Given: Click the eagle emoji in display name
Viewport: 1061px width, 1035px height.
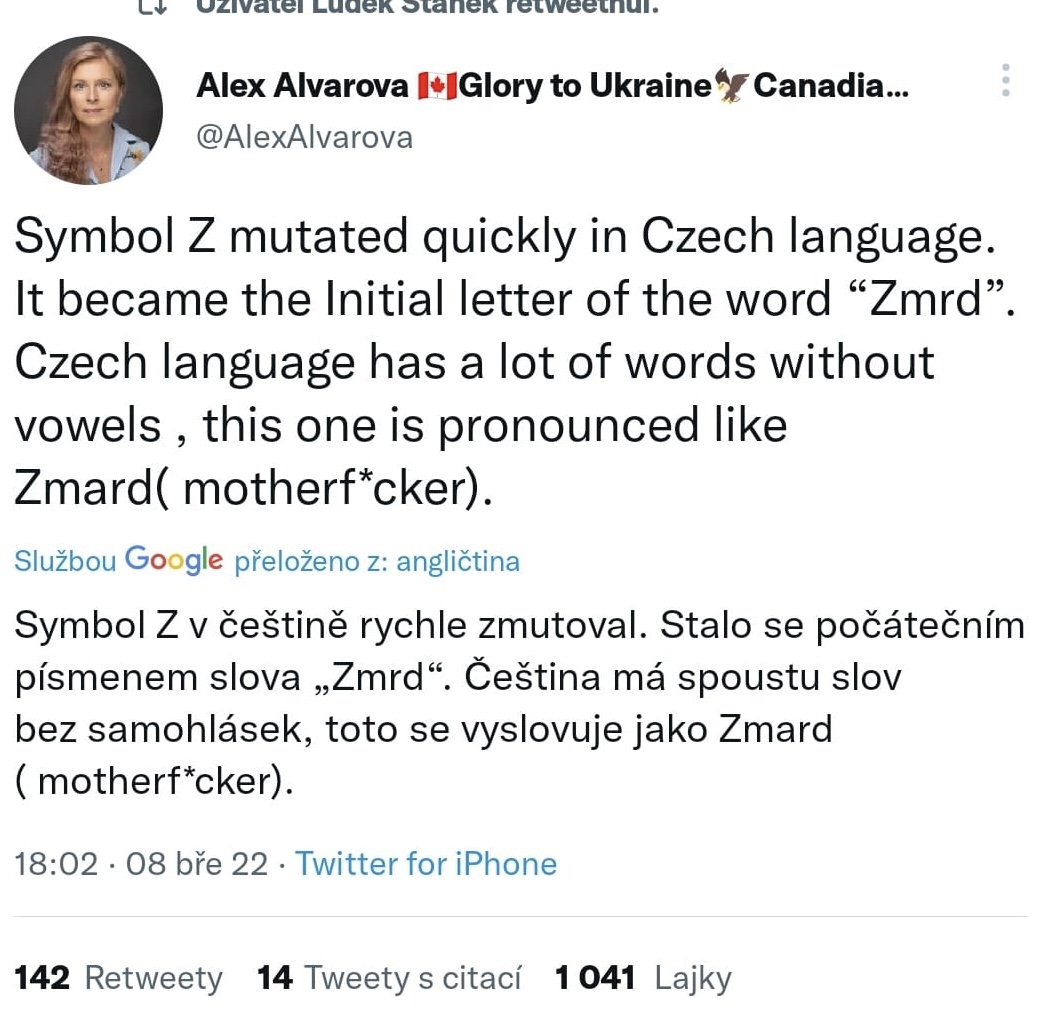Looking at the screenshot, I should 731,86.
